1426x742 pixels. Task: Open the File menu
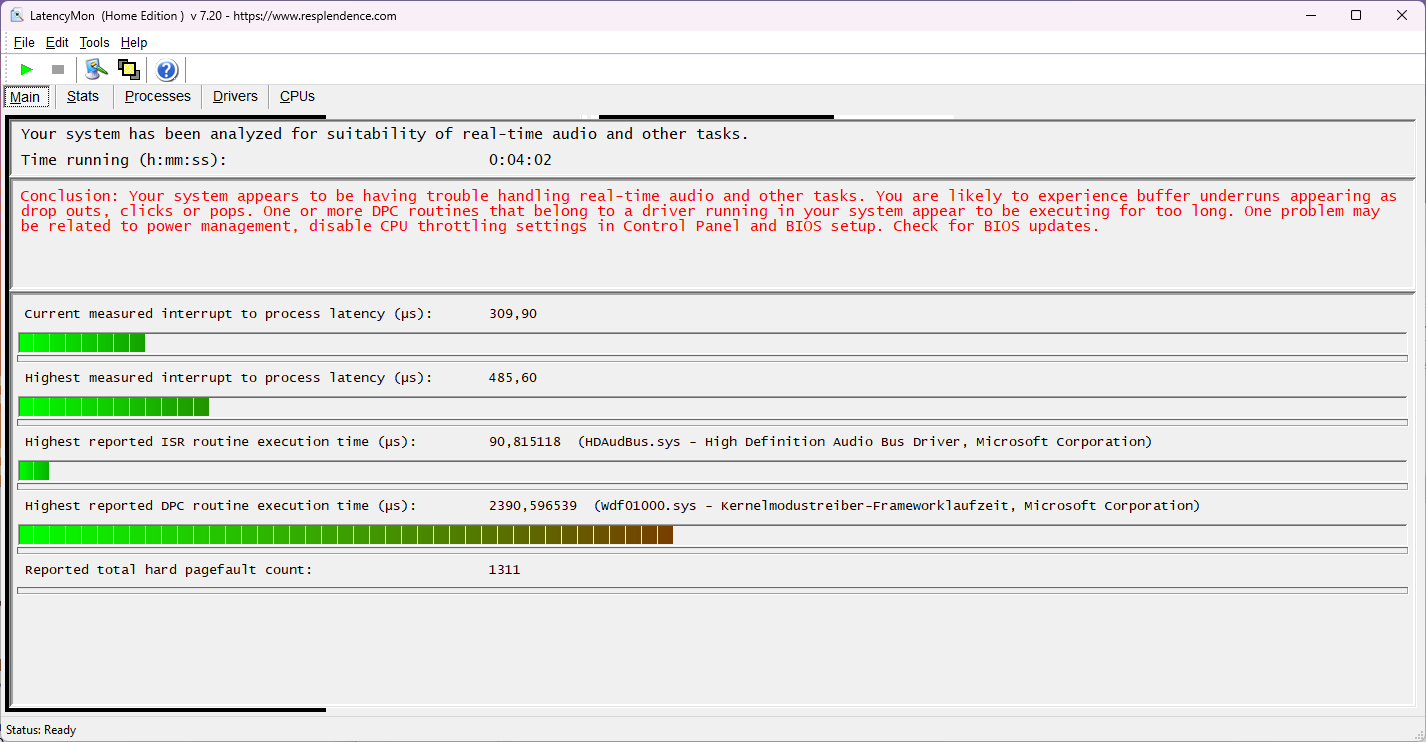(x=24, y=42)
